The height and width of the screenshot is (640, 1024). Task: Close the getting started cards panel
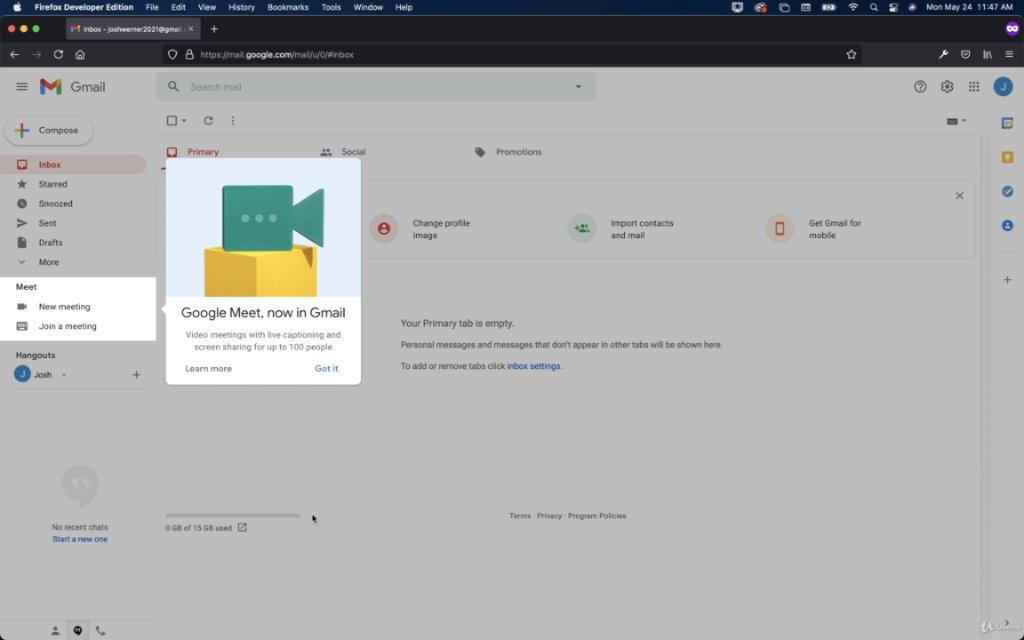[x=959, y=195]
